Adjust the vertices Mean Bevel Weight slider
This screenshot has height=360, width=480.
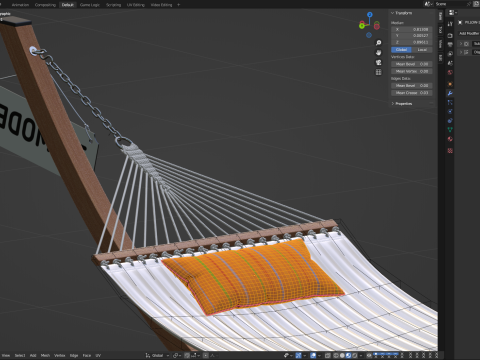412,64
